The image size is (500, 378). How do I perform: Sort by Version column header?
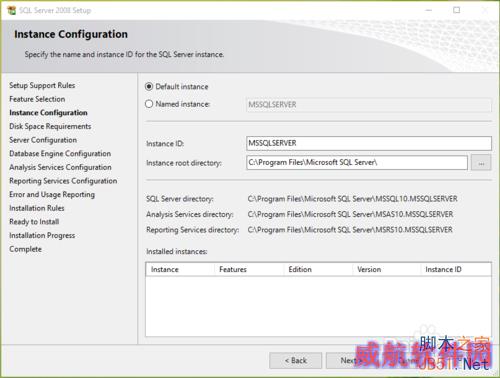click(x=387, y=269)
